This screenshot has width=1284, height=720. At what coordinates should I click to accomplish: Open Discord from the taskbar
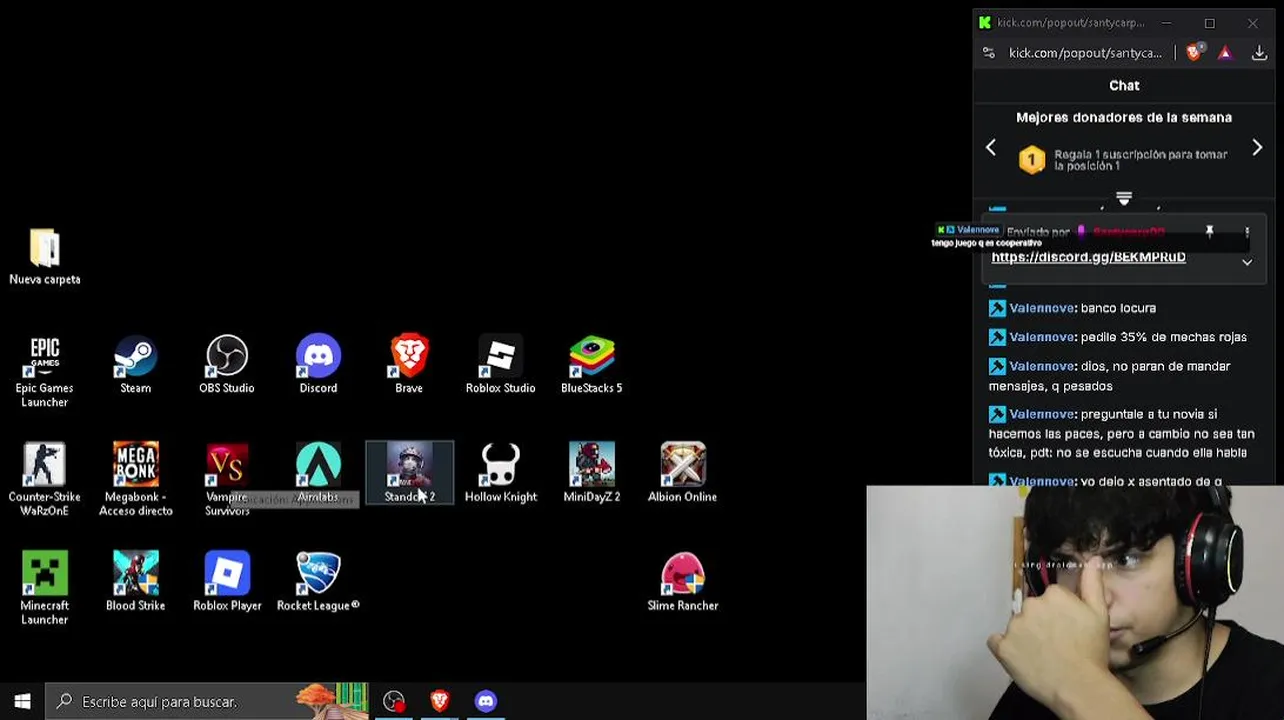[486, 701]
